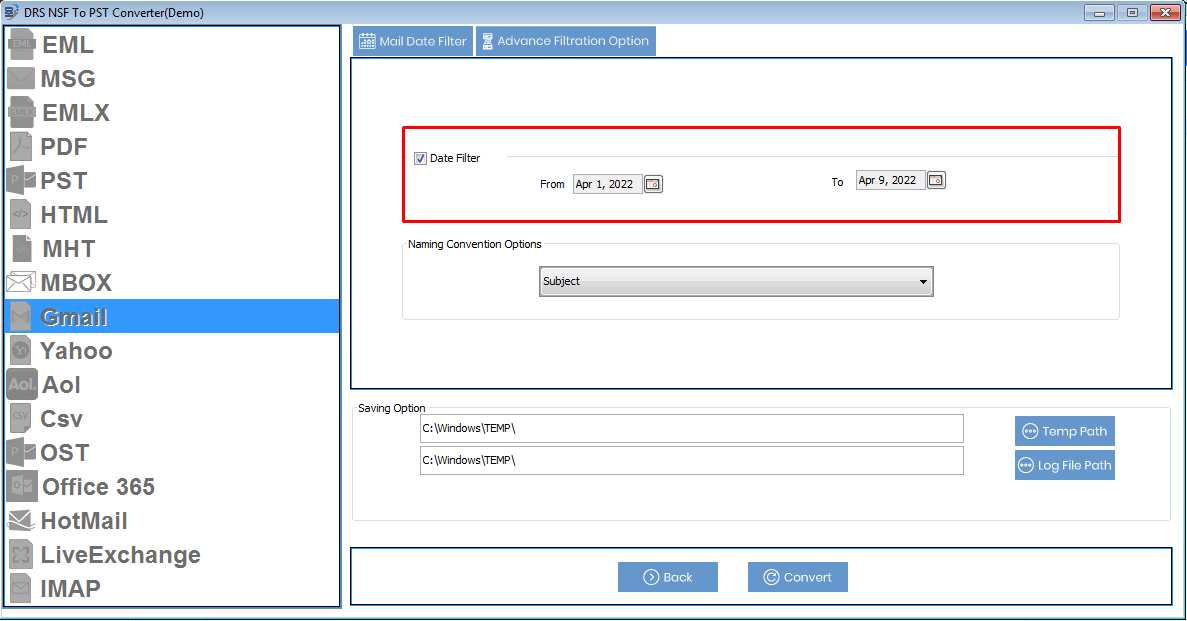Select the PST format icon

pos(21,181)
